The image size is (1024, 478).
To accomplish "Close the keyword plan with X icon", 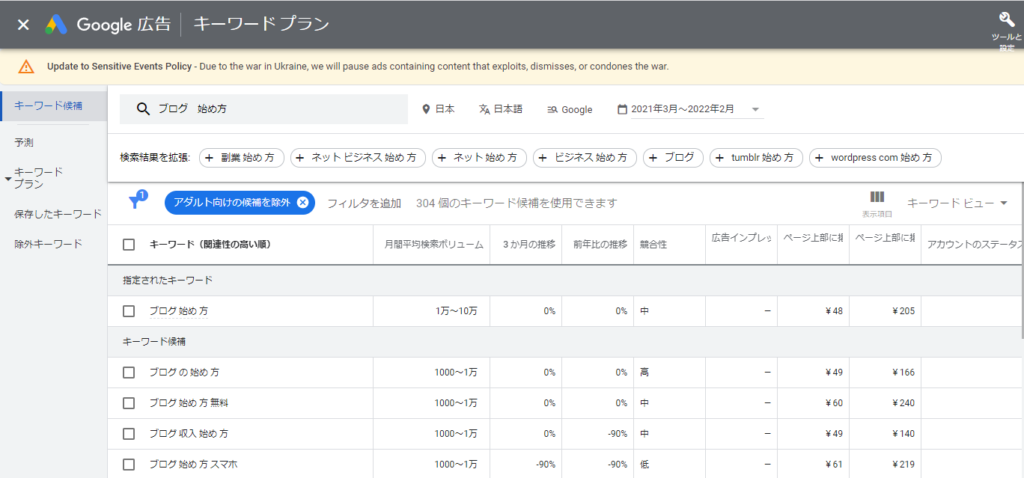I will click(23, 25).
